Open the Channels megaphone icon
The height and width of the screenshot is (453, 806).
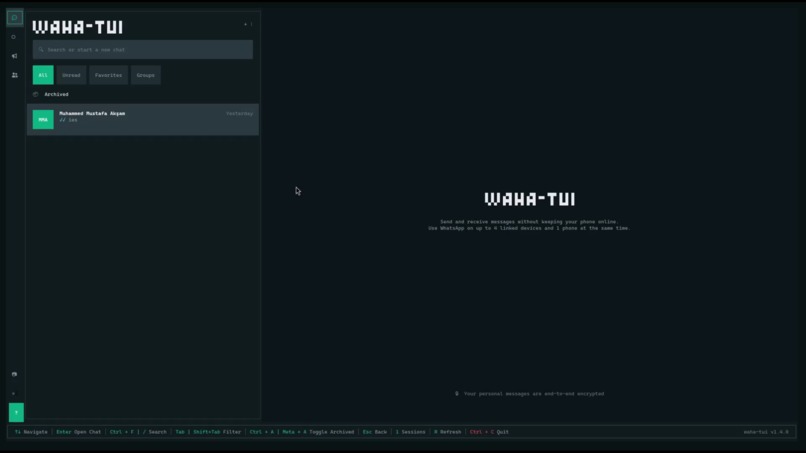coord(14,56)
